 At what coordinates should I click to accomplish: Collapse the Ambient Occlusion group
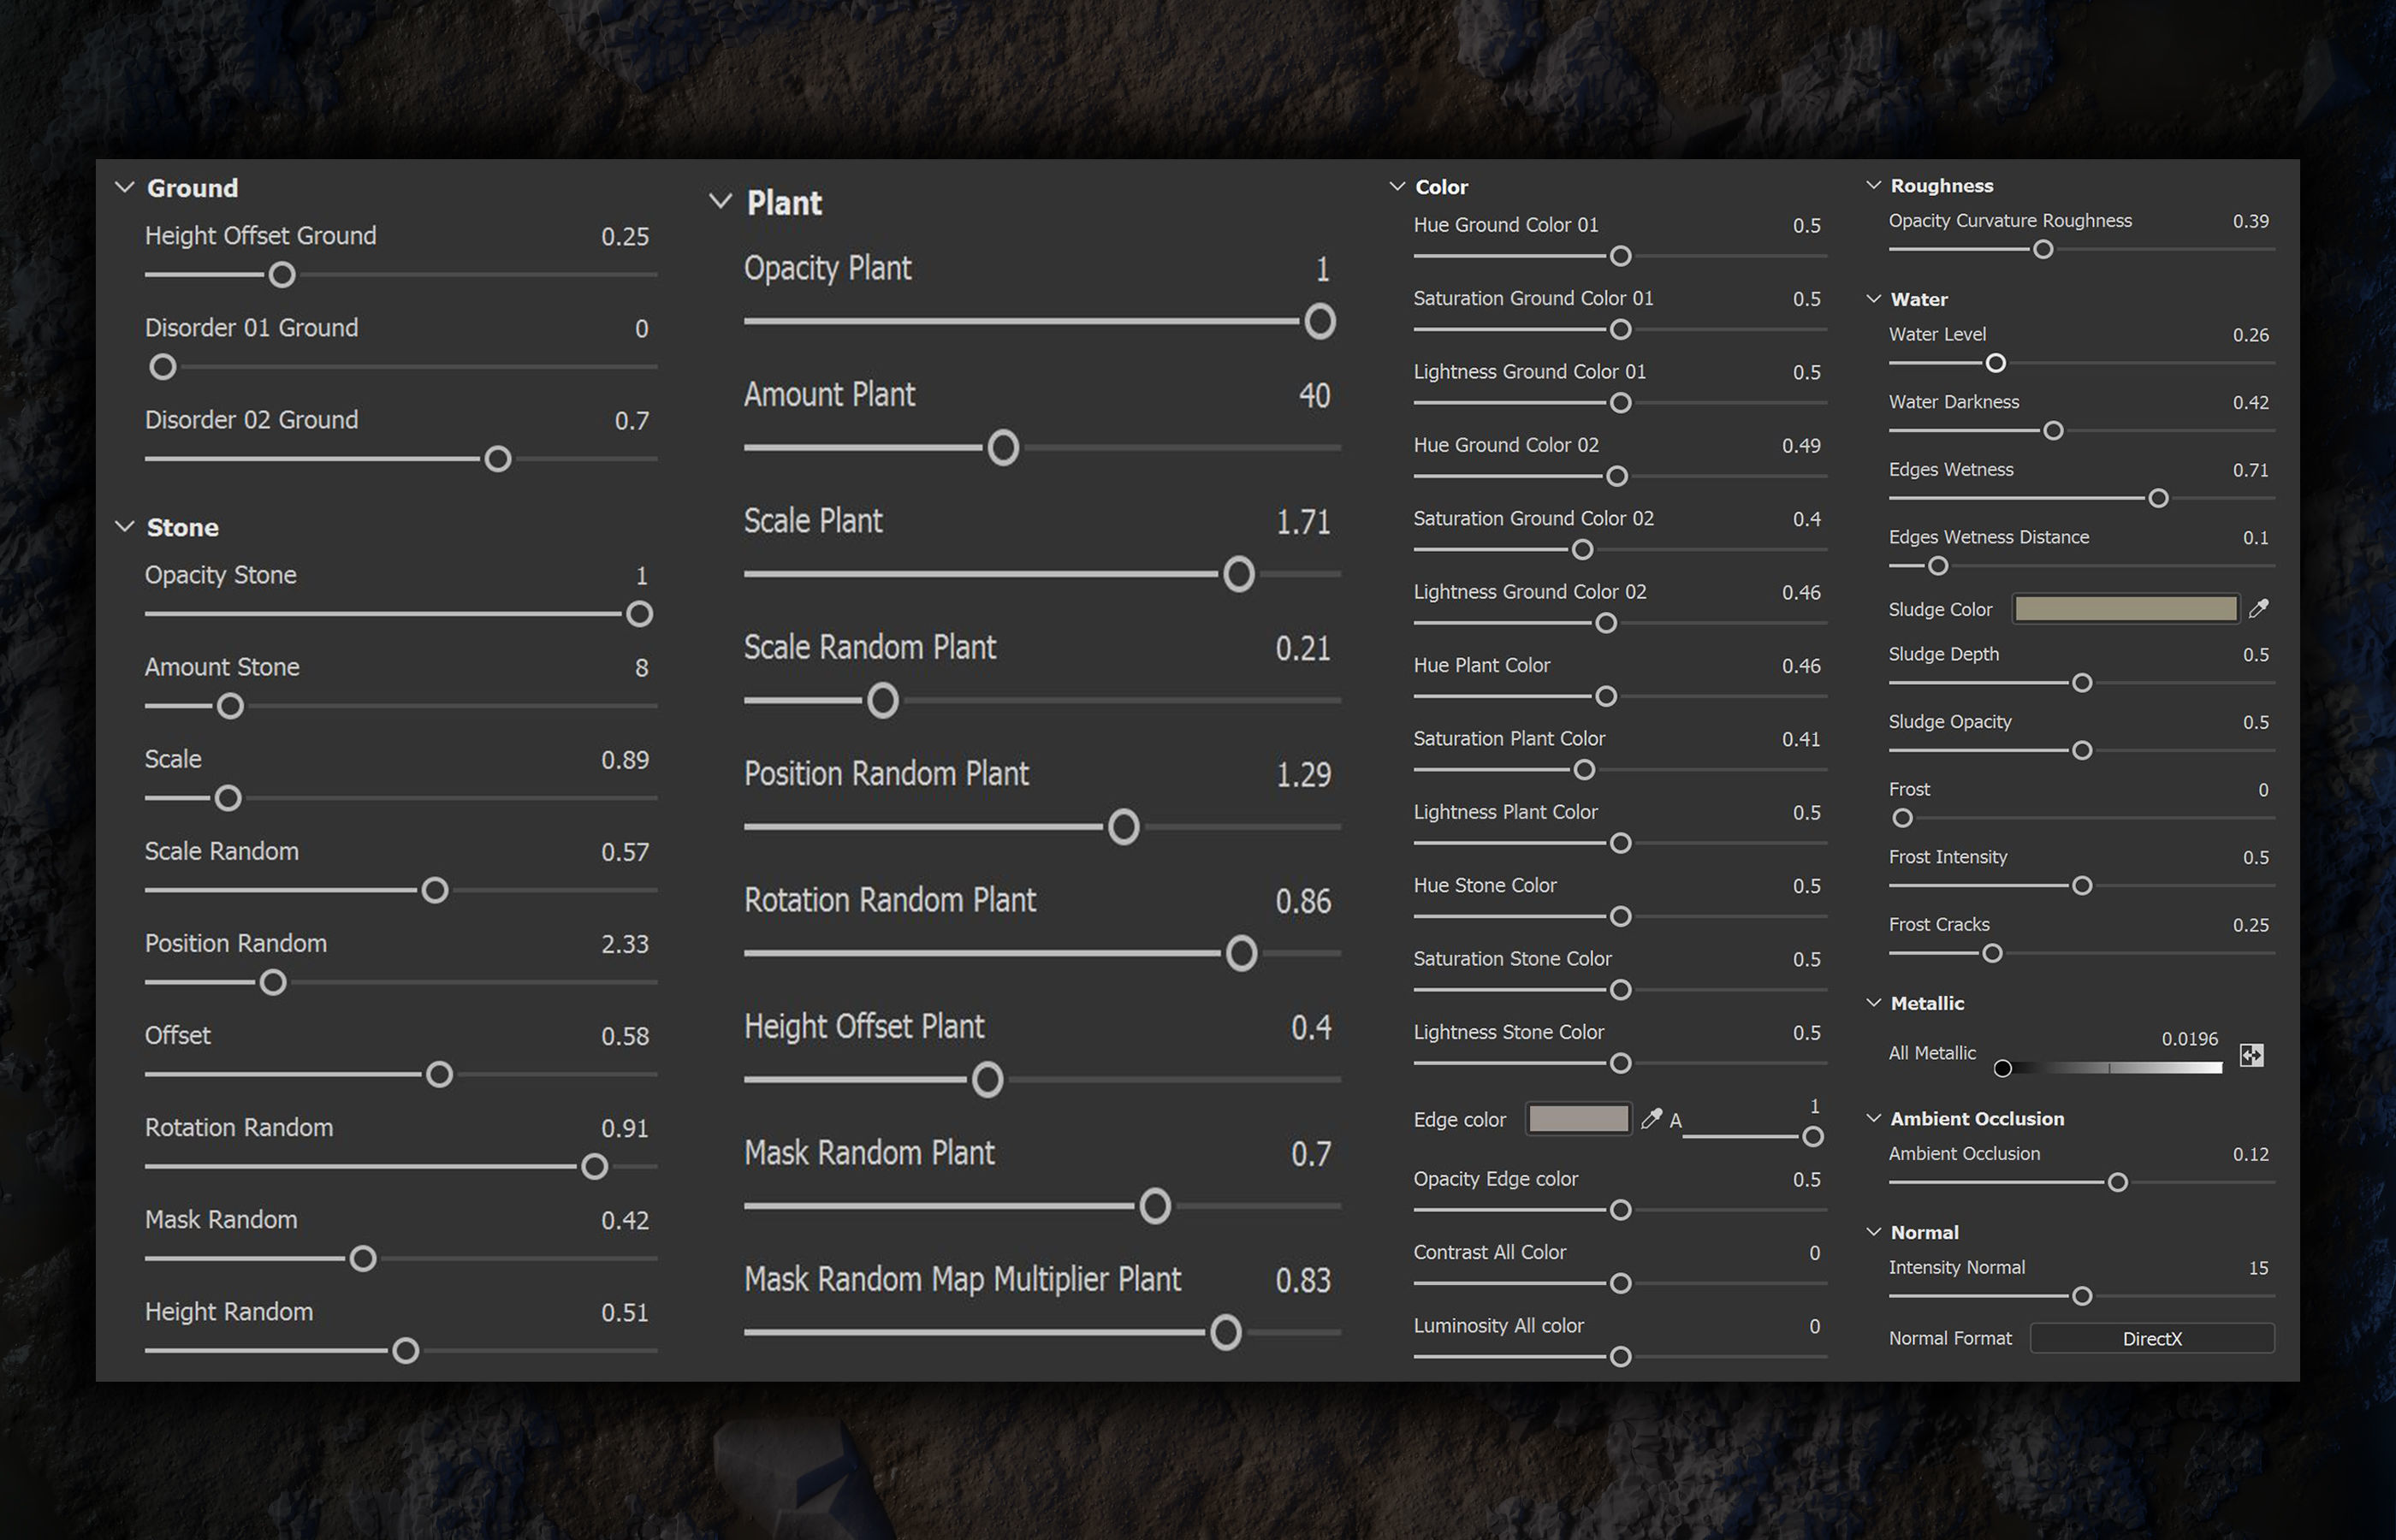[x=1874, y=1118]
